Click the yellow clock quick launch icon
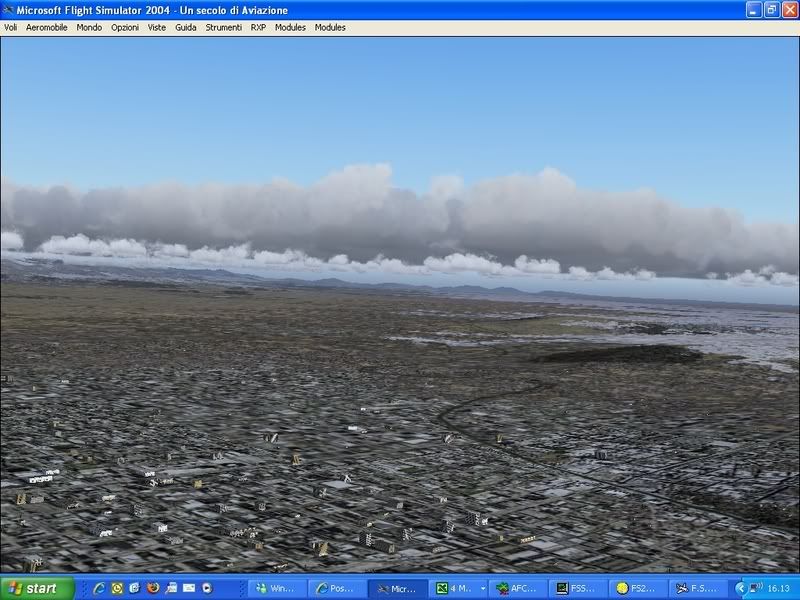The height and width of the screenshot is (600, 800). pyautogui.click(x=117, y=588)
